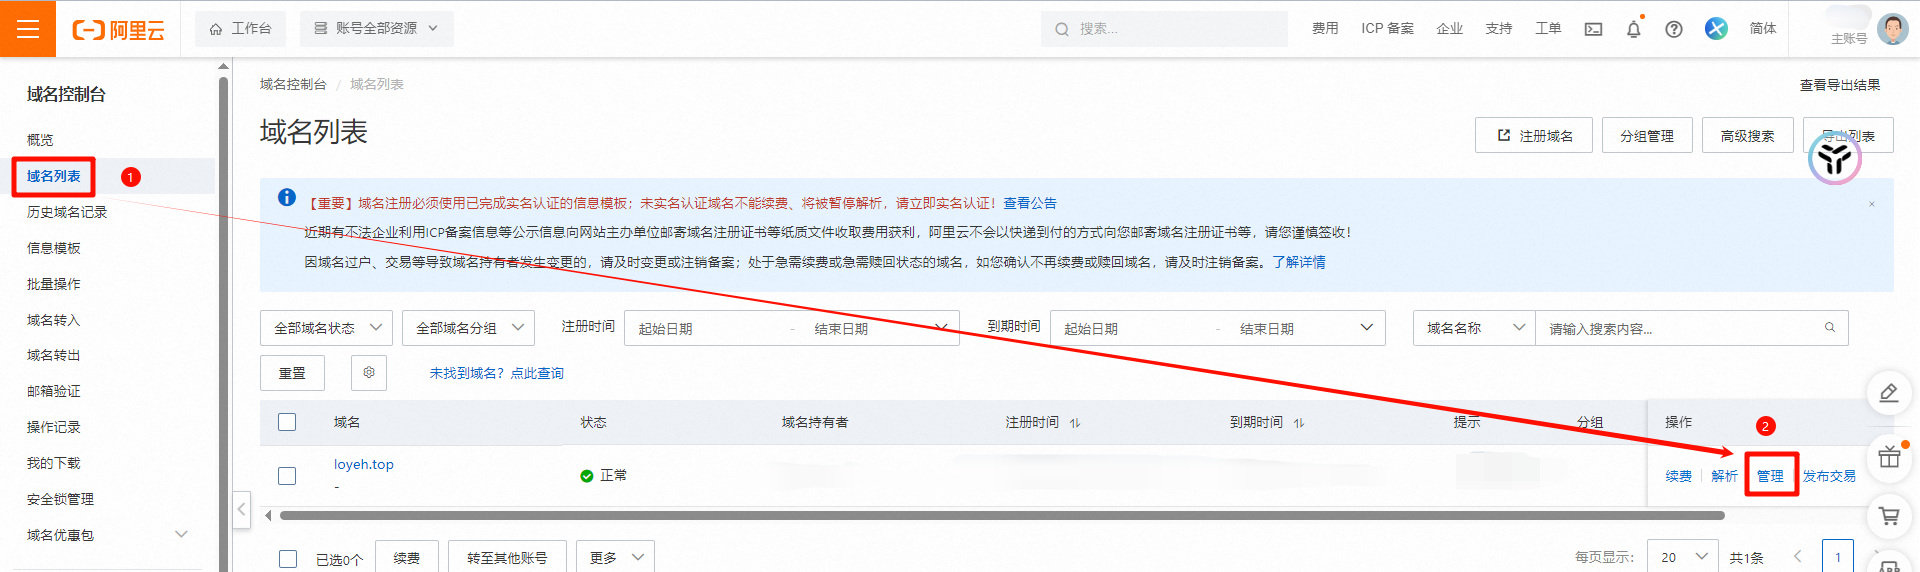Click the 重置 button

tap(292, 372)
